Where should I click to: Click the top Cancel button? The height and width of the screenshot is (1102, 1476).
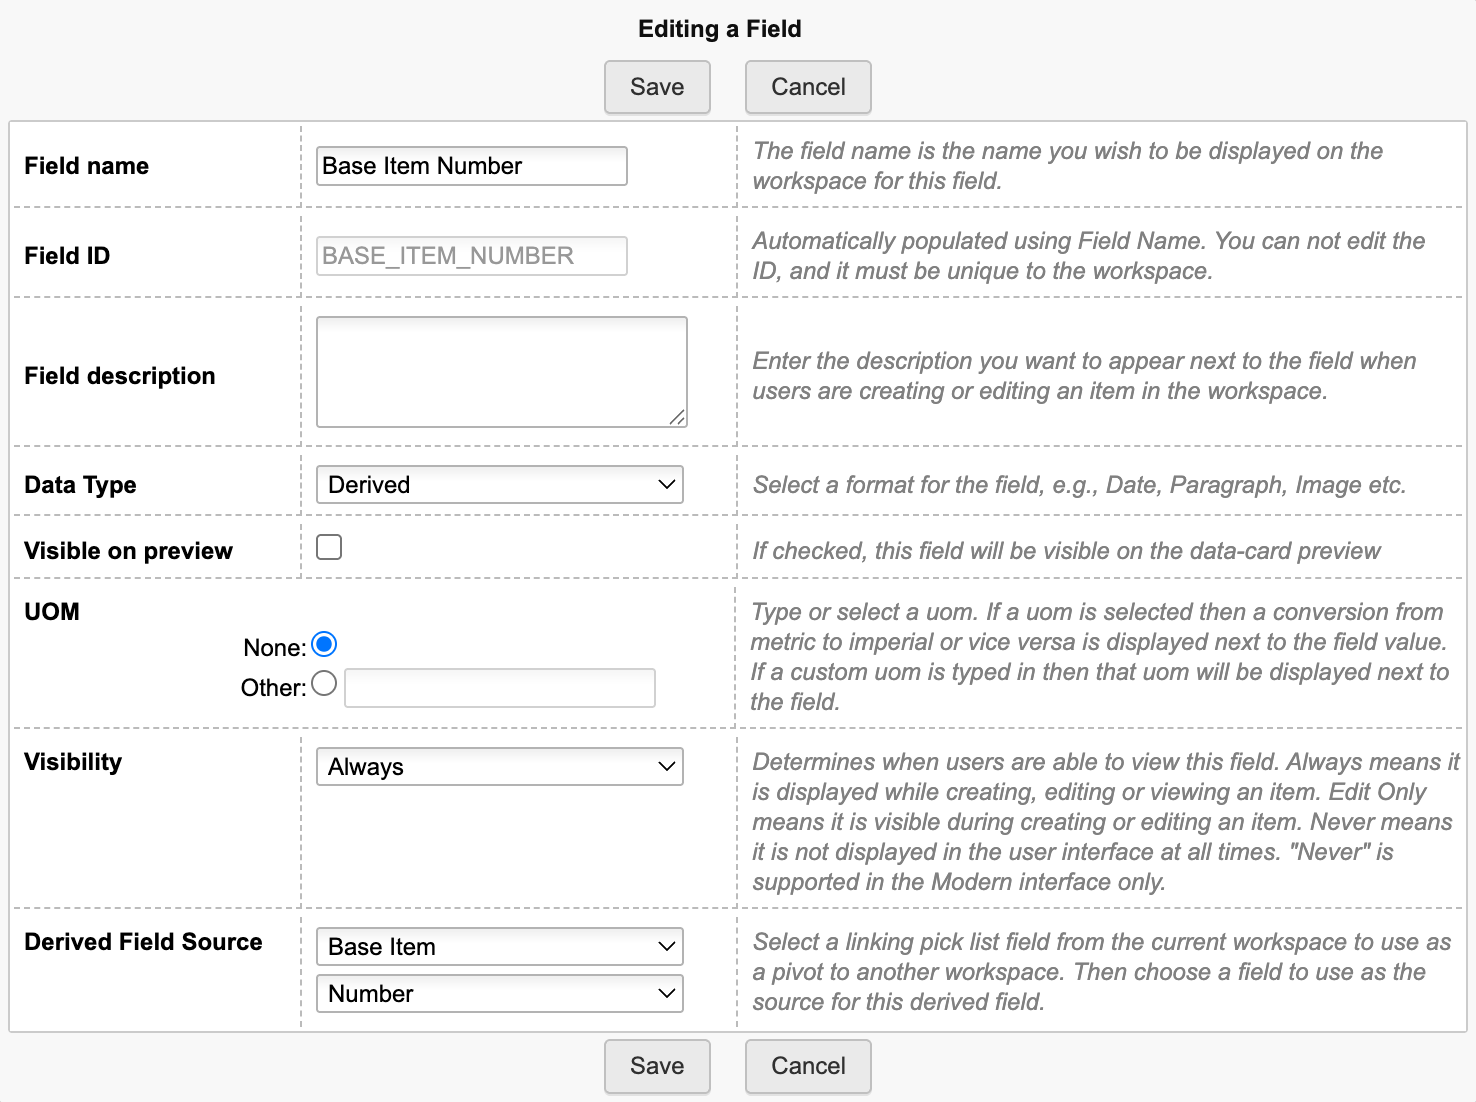point(808,87)
